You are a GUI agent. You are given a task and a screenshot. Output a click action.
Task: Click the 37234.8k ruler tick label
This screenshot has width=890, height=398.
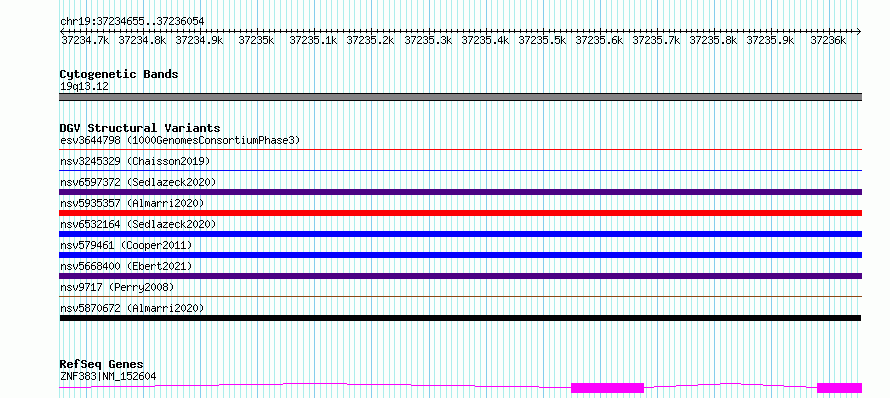click(x=142, y=41)
